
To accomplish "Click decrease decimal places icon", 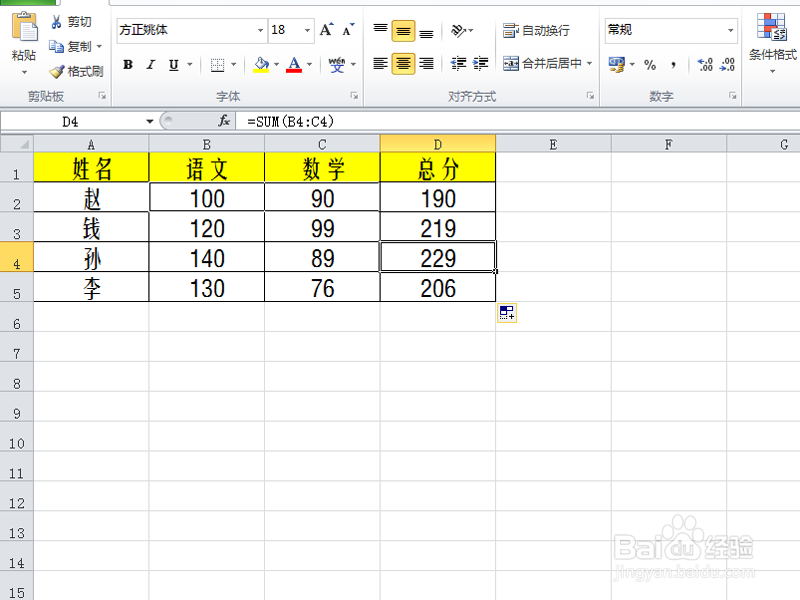I will [x=727, y=65].
